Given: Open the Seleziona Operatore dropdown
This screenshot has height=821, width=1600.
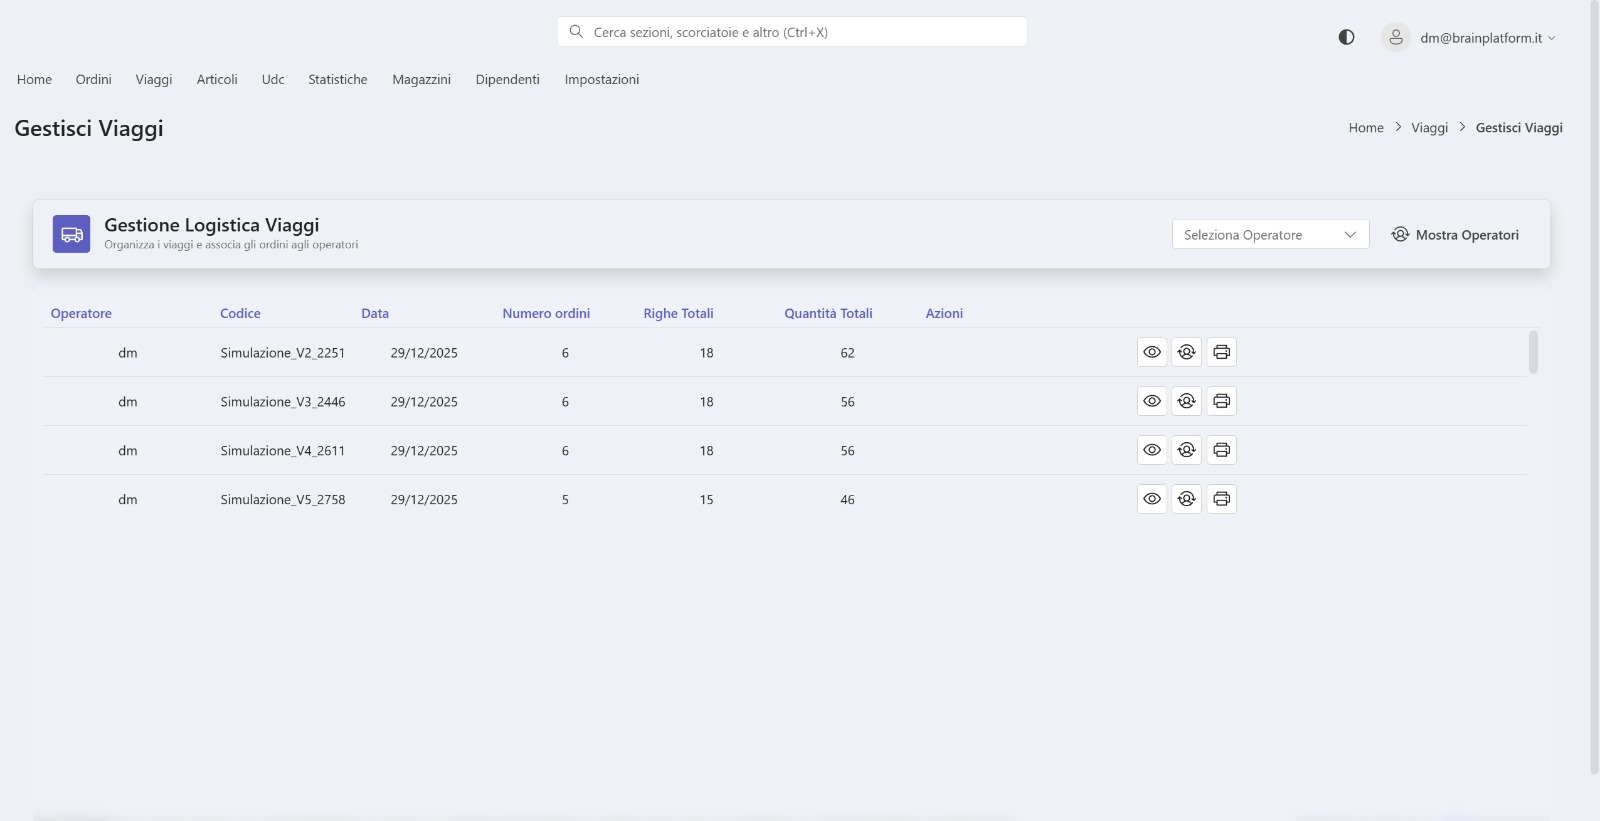Looking at the screenshot, I should [x=1270, y=234].
